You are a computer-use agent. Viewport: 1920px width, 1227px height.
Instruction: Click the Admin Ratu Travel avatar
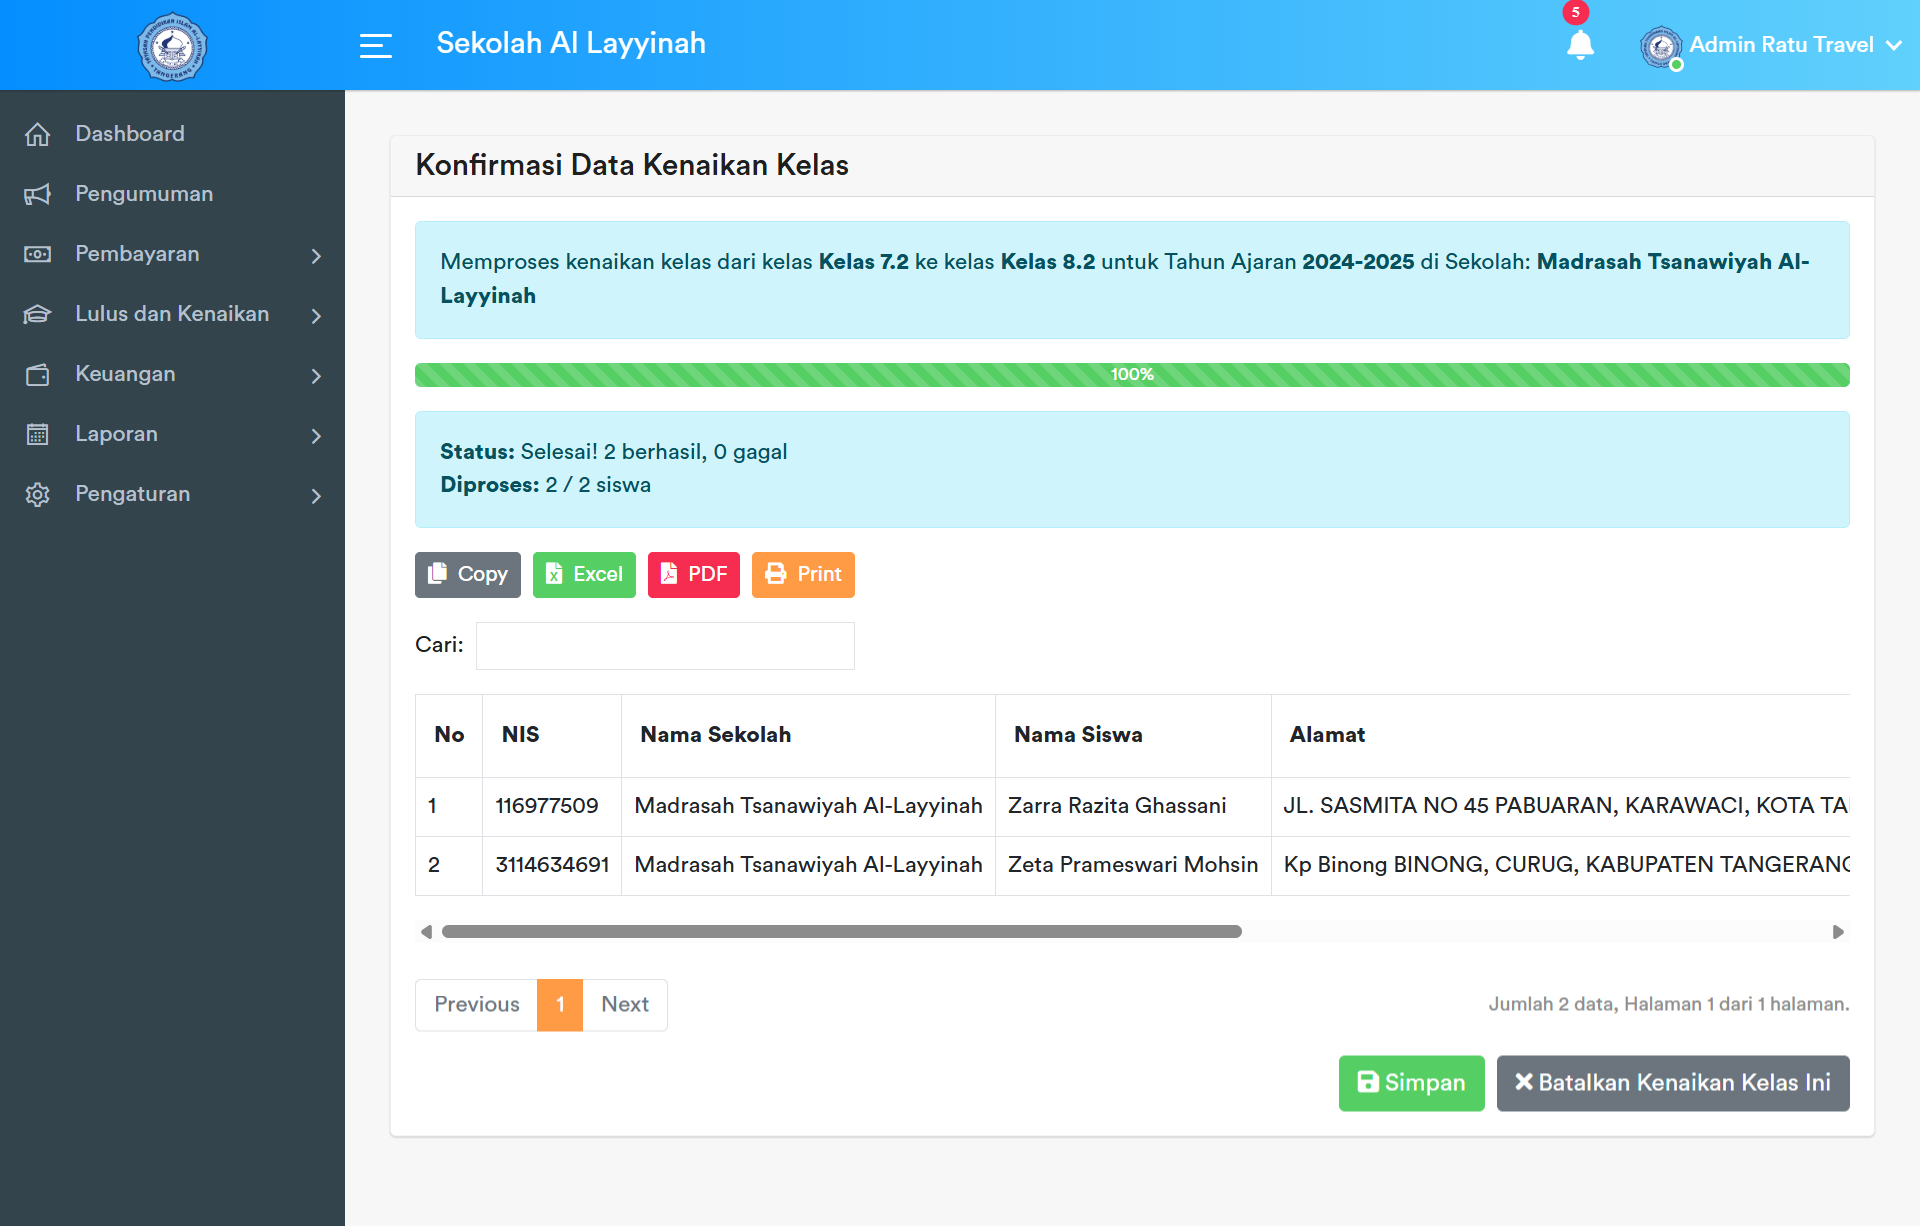pos(1660,46)
